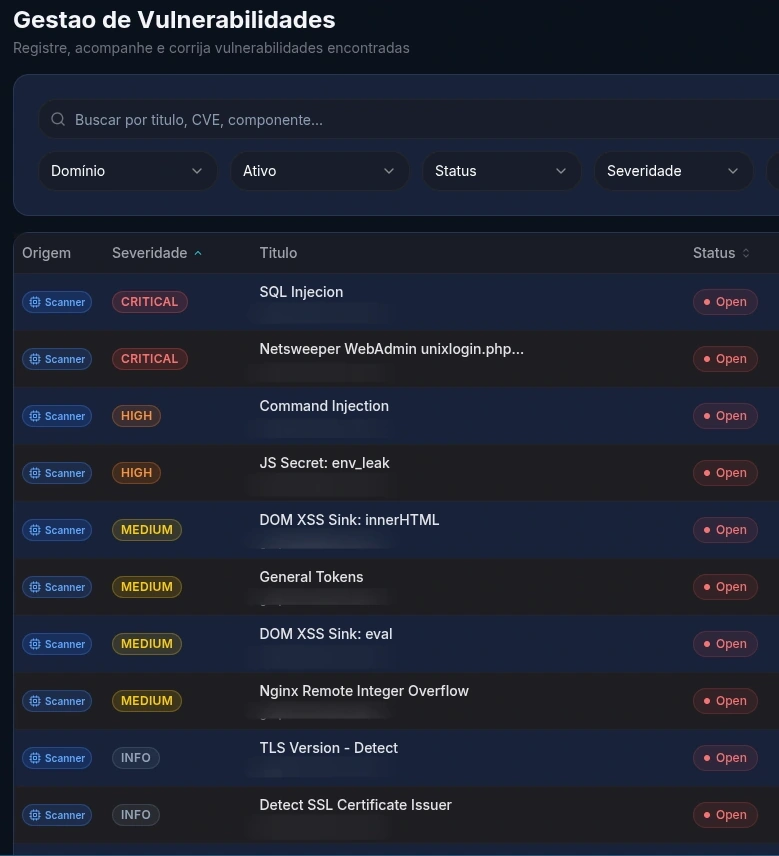Screen dimensions: 779x856
Task: Click Scanner badge in DOM XSS innerHTML row
Action: pos(57,530)
